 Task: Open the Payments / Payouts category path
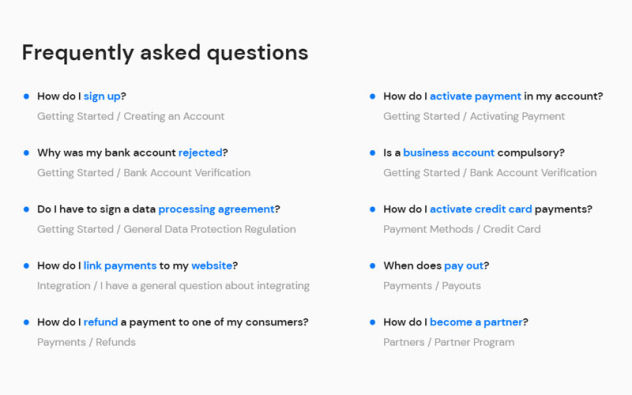pos(432,285)
